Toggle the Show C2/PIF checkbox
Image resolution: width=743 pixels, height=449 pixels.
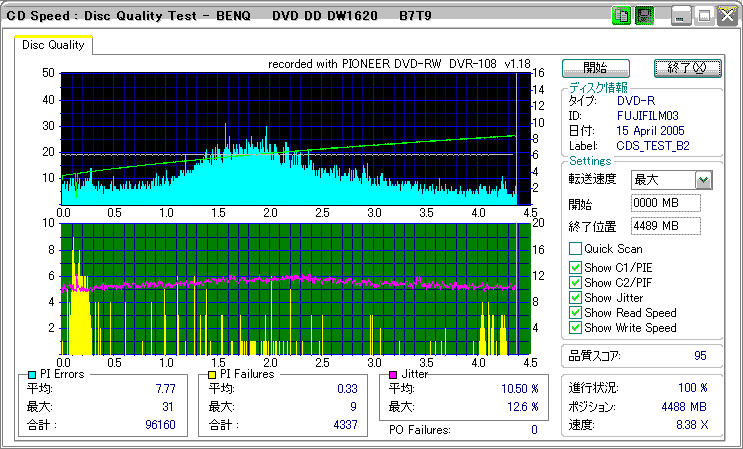pyautogui.click(x=575, y=283)
